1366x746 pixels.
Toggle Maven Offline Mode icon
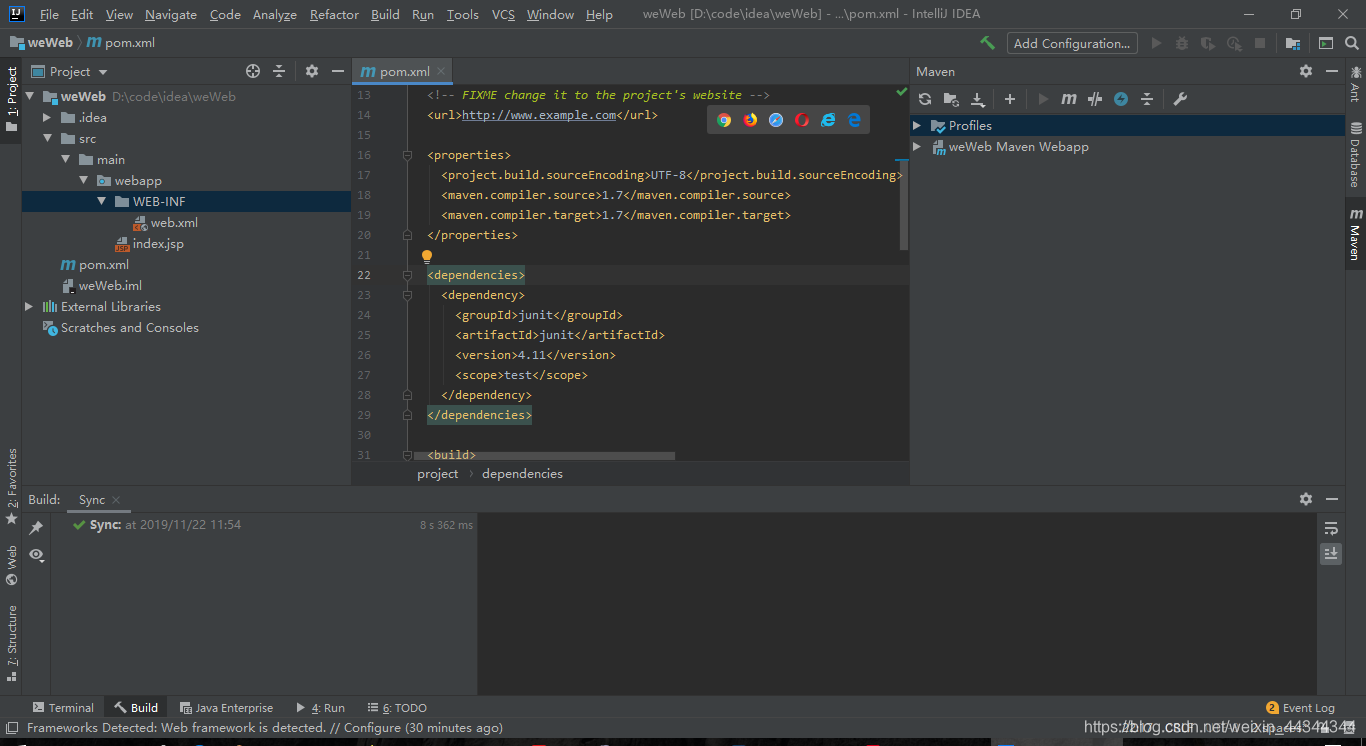tap(1095, 99)
